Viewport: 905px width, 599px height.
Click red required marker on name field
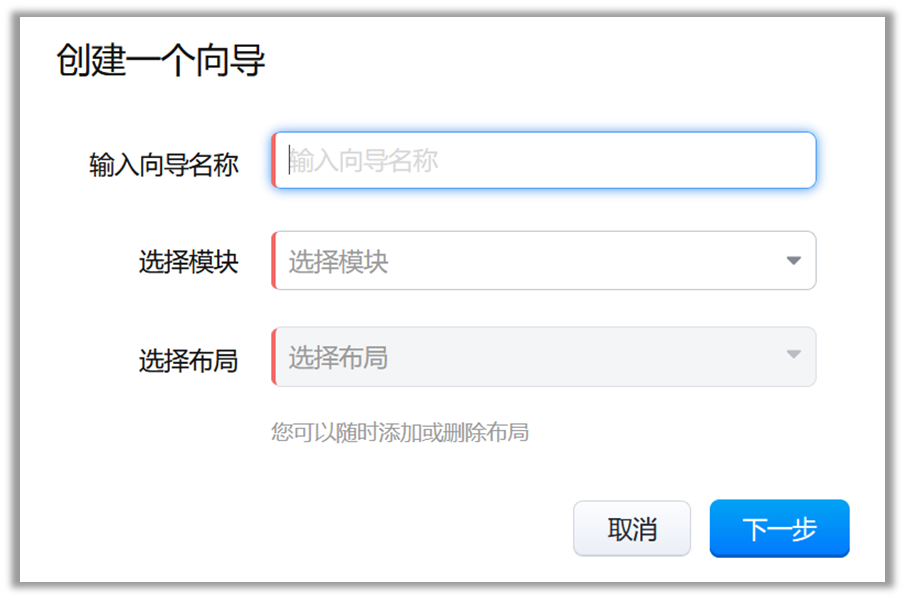coord(273,160)
